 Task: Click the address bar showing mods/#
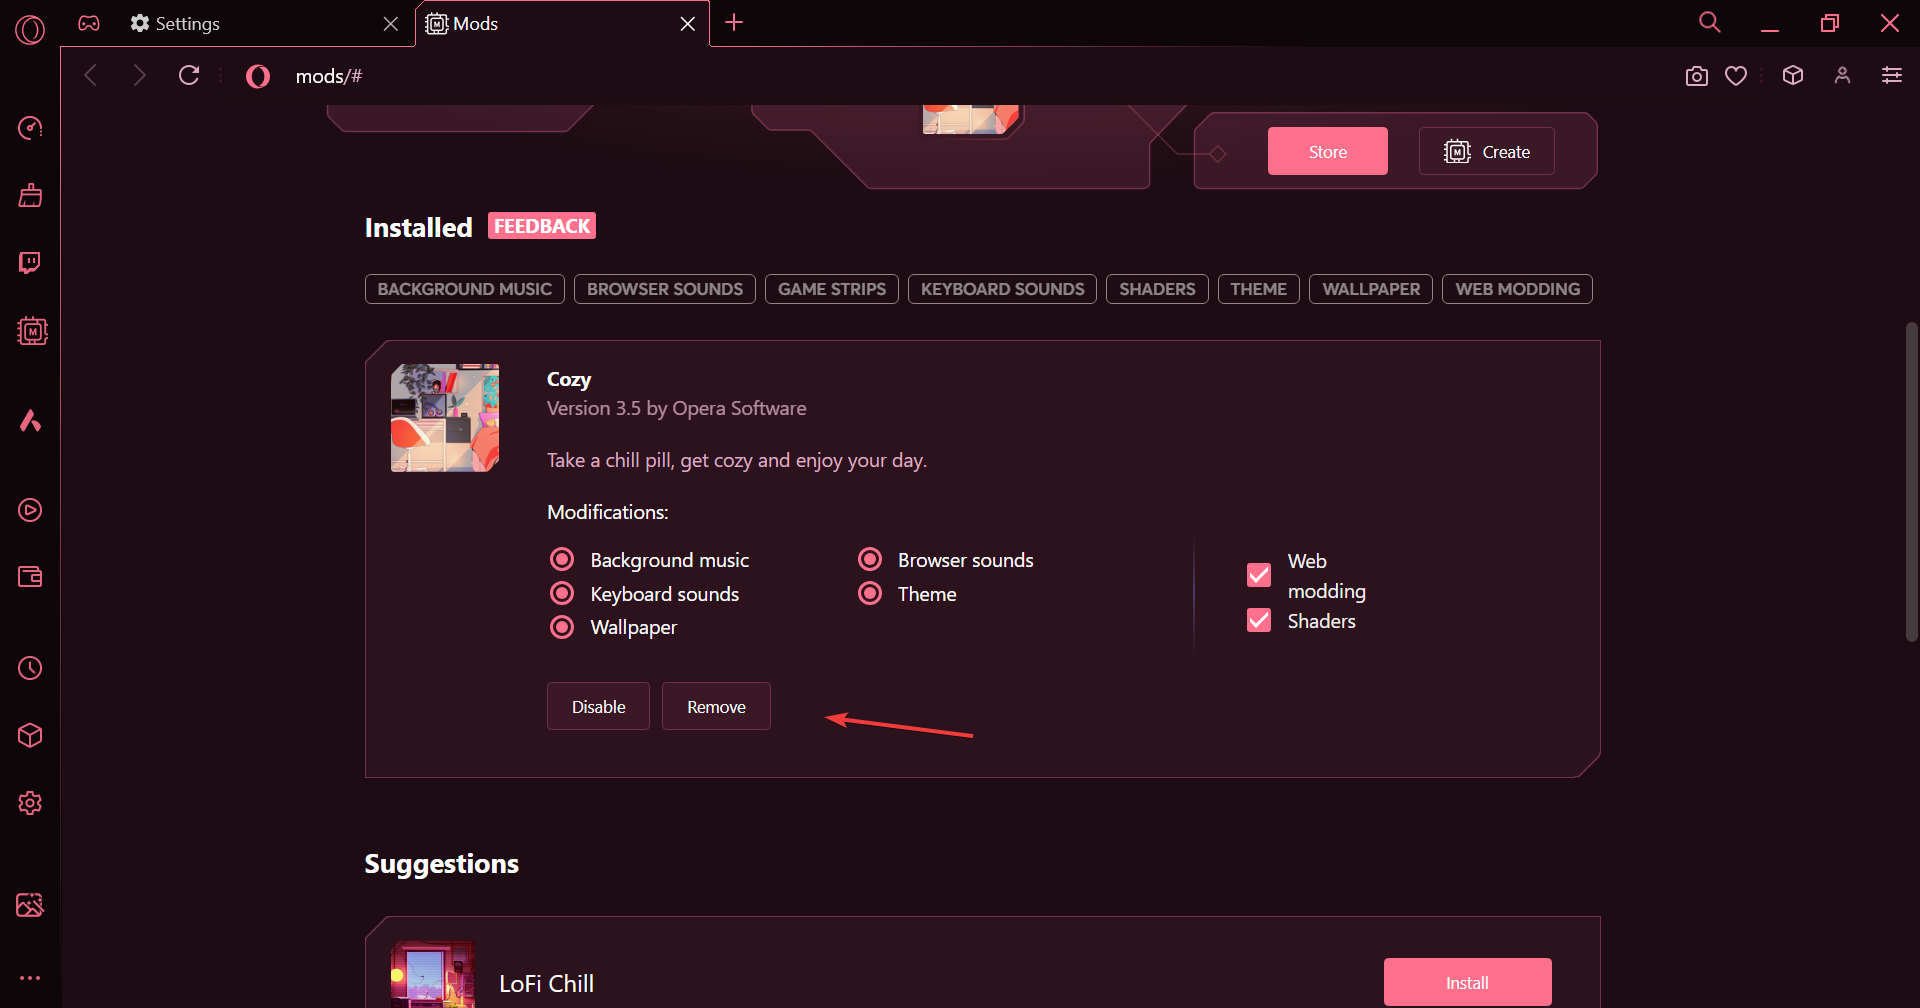pyautogui.click(x=329, y=76)
